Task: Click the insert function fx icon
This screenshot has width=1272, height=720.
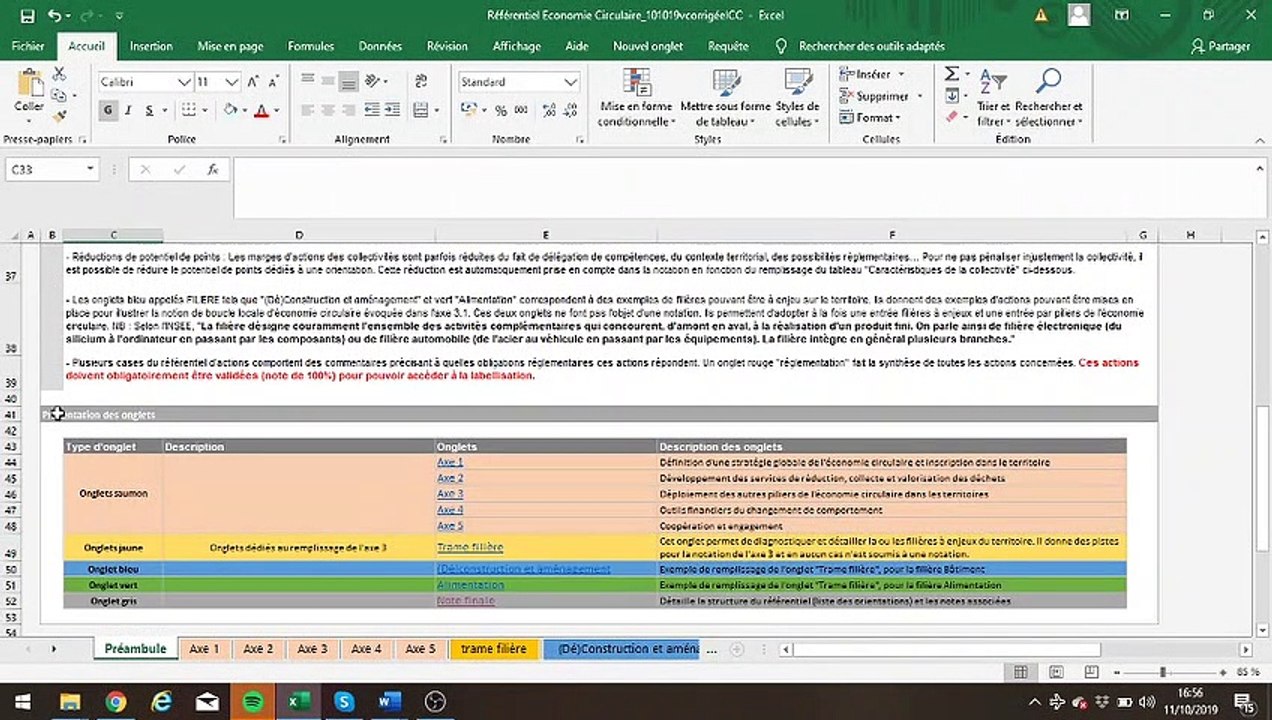Action: pos(212,170)
